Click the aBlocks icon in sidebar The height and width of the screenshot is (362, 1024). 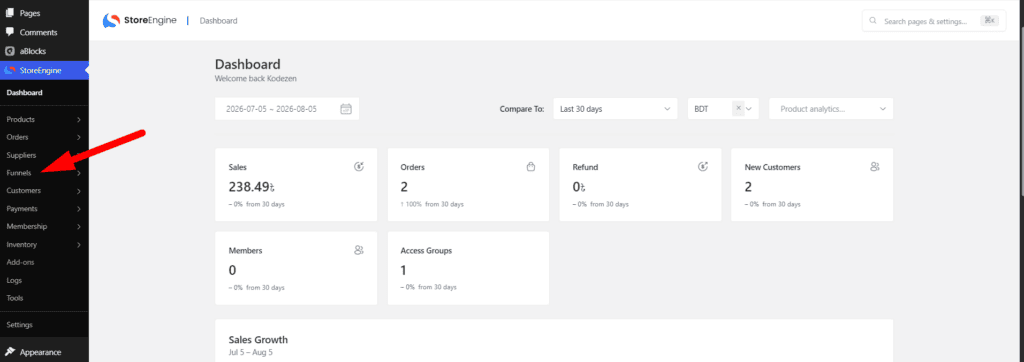[10, 51]
